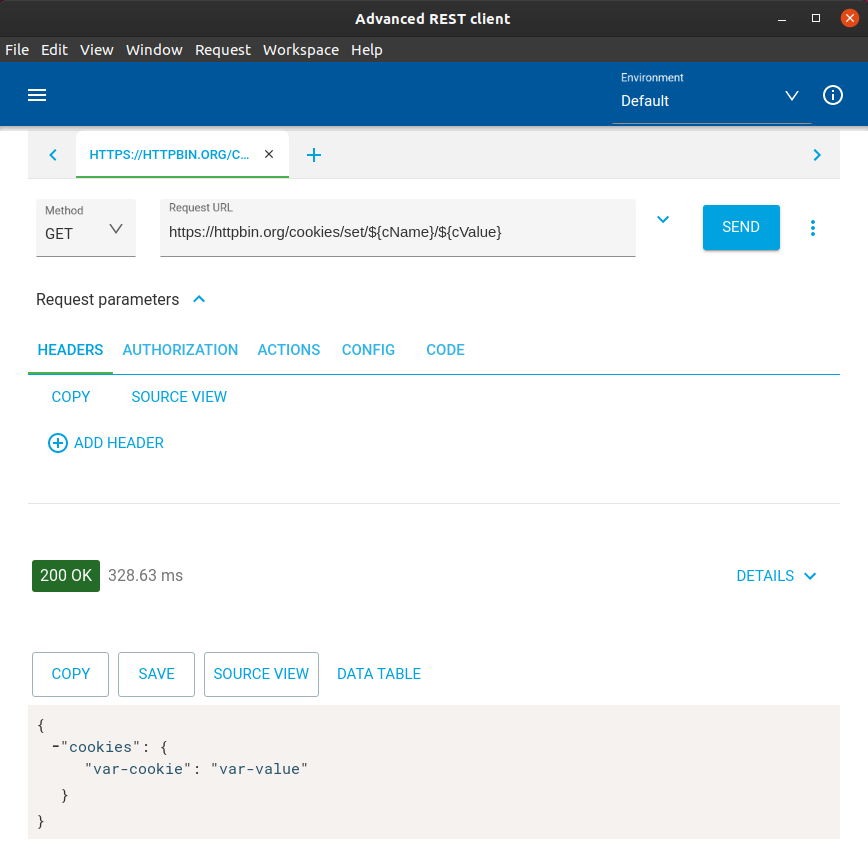
Task: Click inside the Request URL field
Action: click(397, 232)
